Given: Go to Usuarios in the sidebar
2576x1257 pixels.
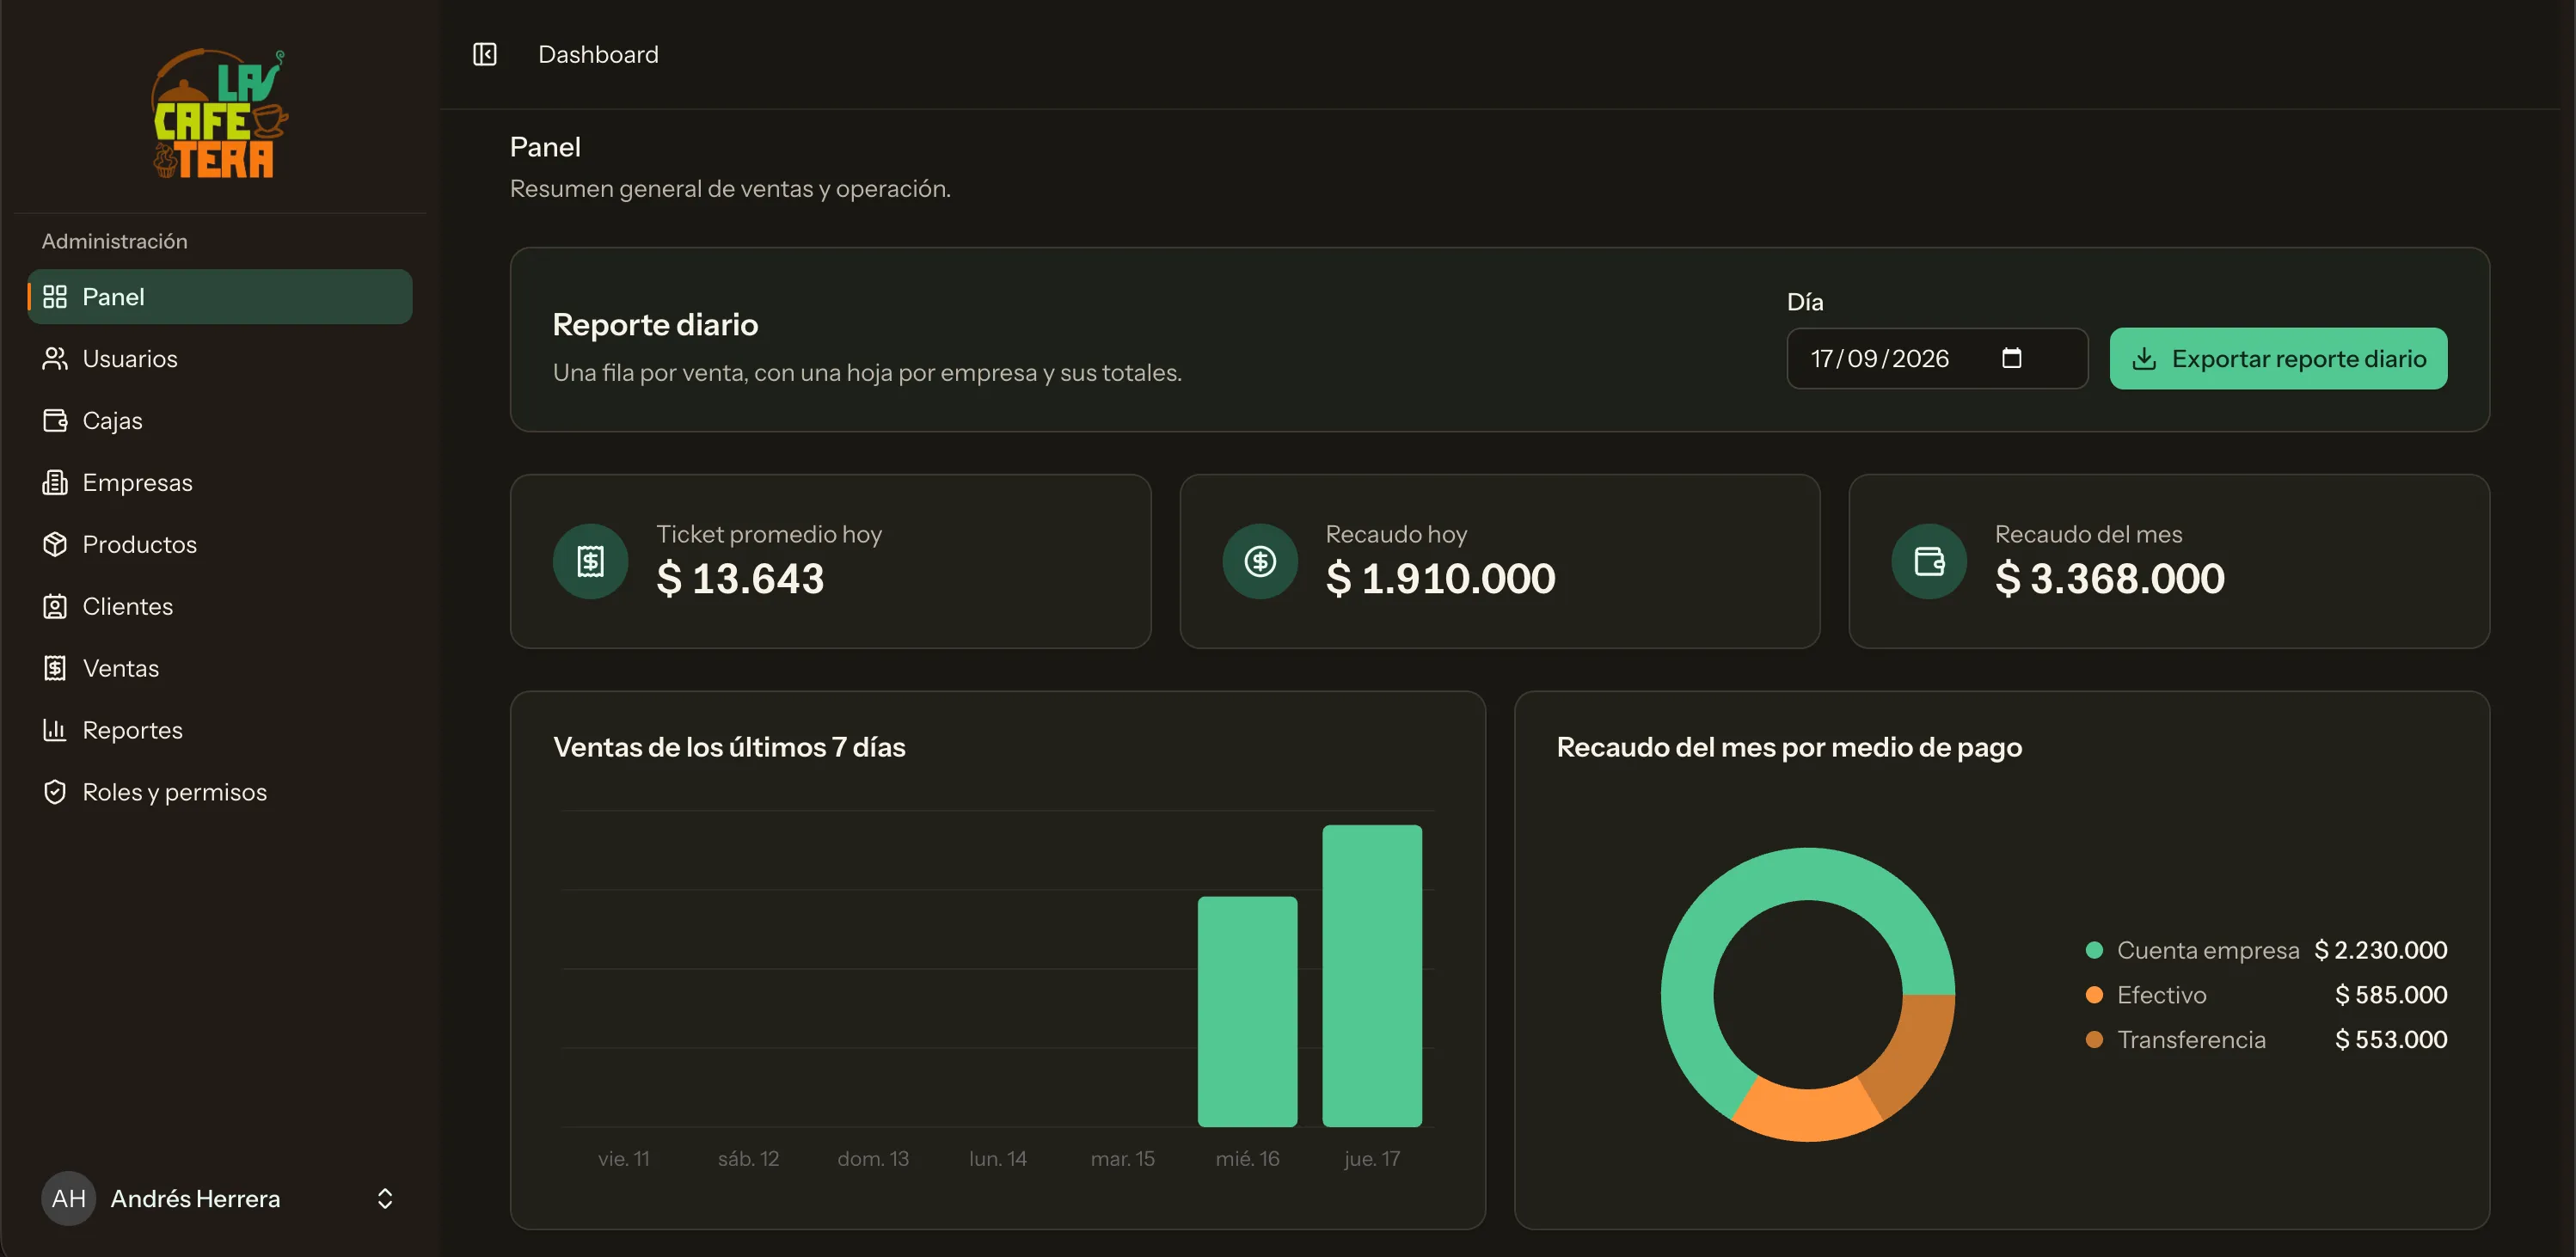Looking at the screenshot, I should [x=220, y=358].
